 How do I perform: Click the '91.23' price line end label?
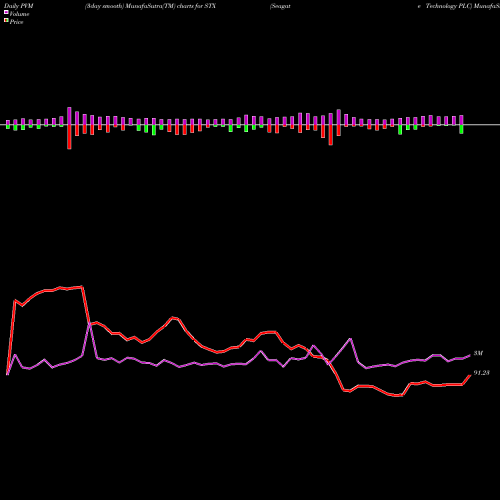482,373
